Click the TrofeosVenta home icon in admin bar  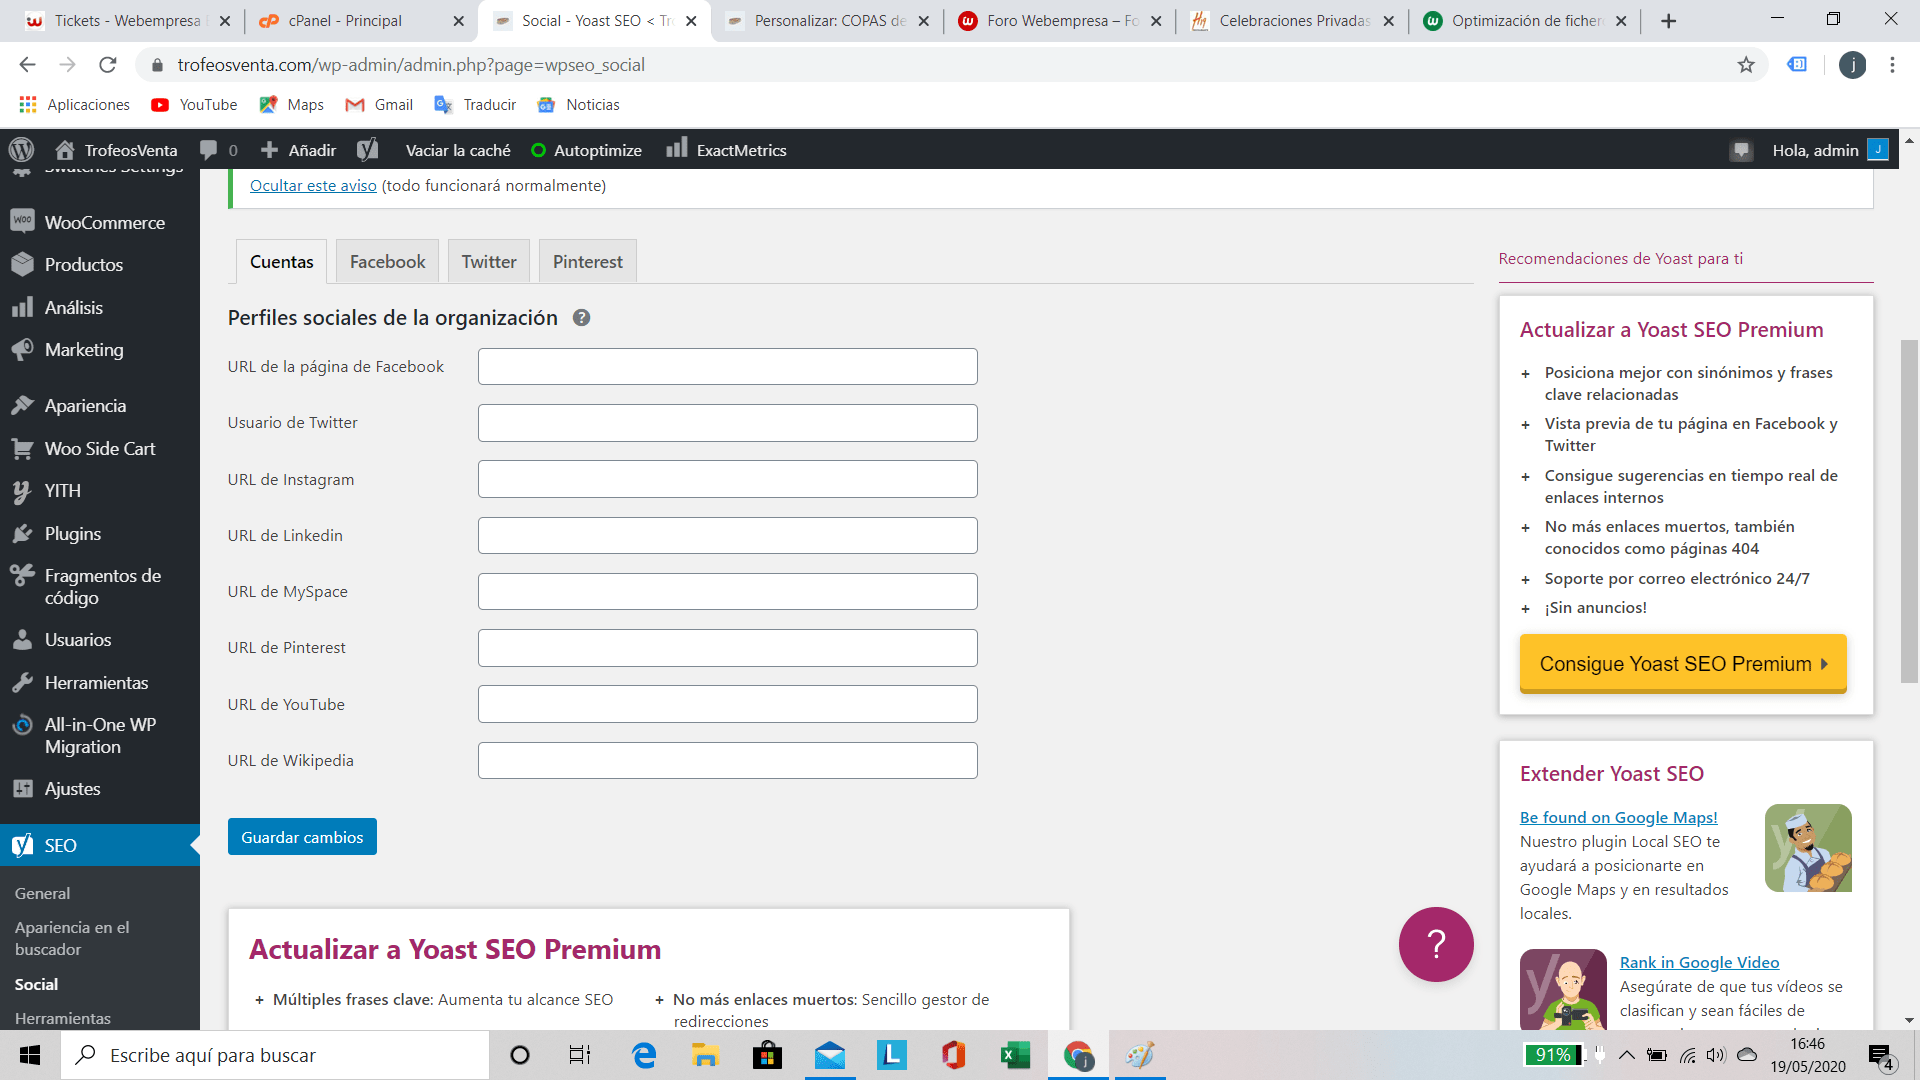65,150
